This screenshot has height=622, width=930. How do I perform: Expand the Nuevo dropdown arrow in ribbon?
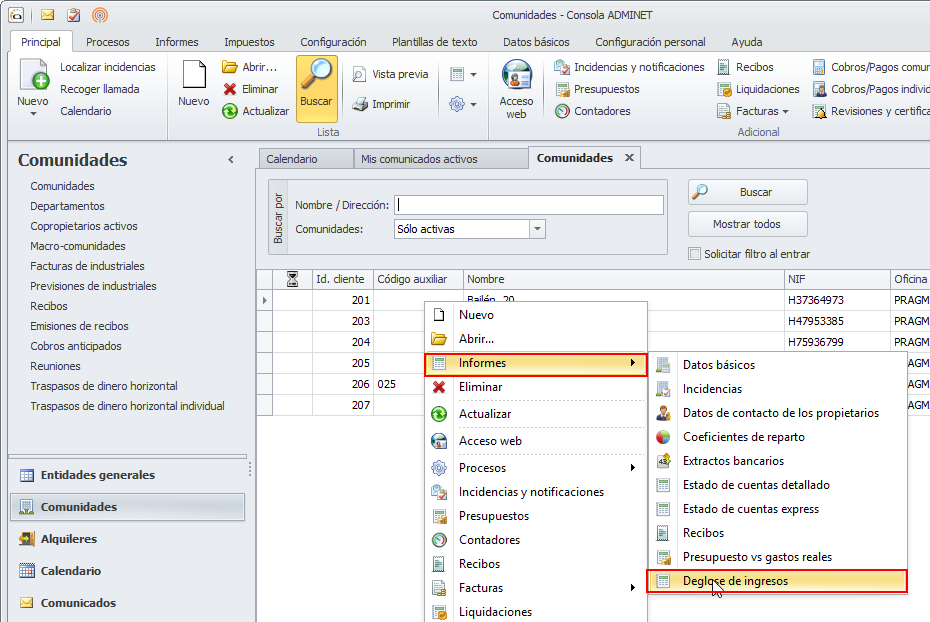coord(33,114)
